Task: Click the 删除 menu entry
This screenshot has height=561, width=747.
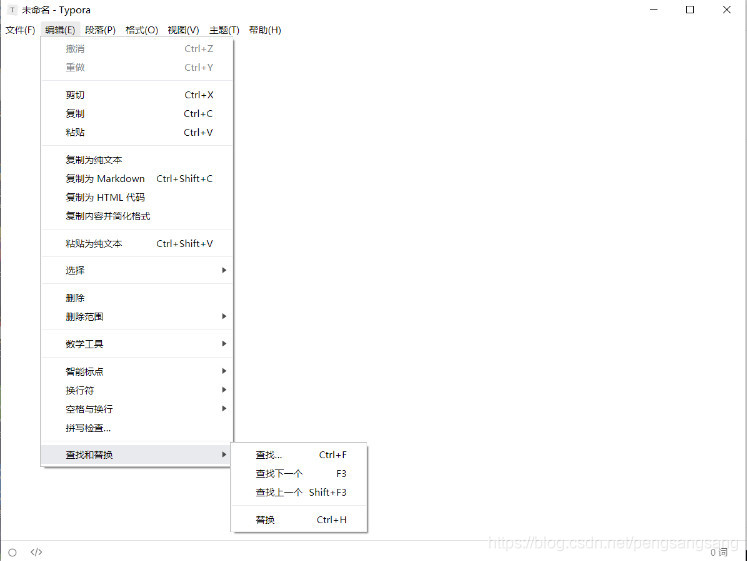Action: tap(137, 298)
